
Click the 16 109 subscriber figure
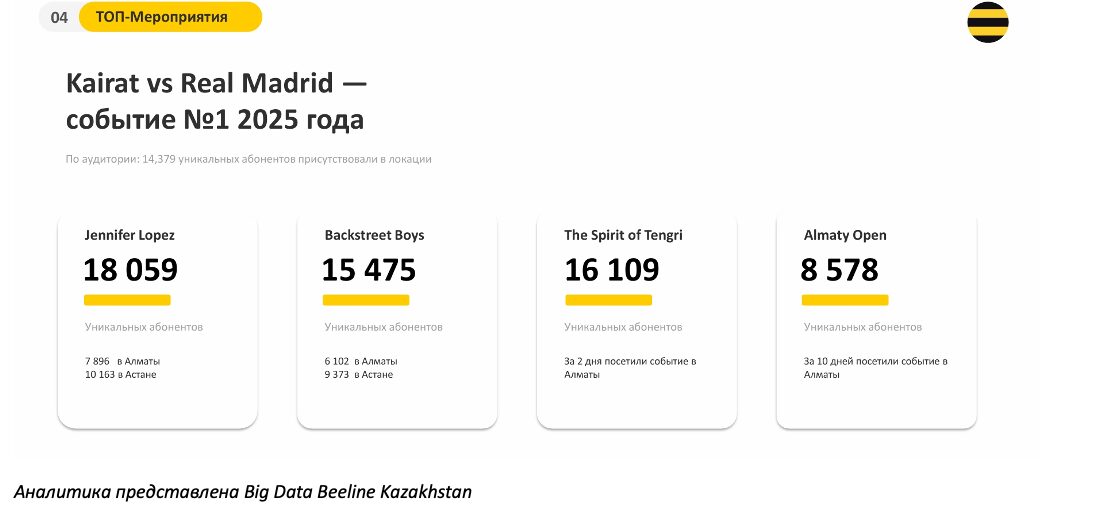(x=612, y=270)
